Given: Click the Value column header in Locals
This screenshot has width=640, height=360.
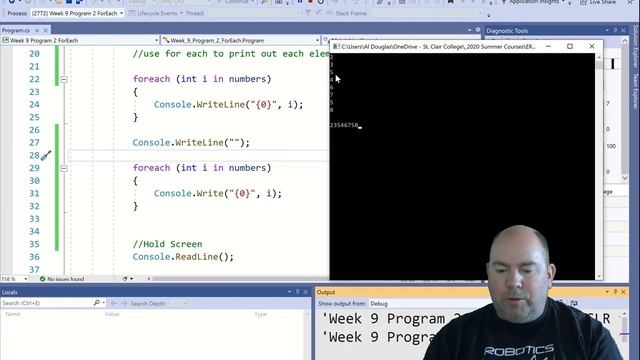Looking at the screenshot, I should 111,314.
